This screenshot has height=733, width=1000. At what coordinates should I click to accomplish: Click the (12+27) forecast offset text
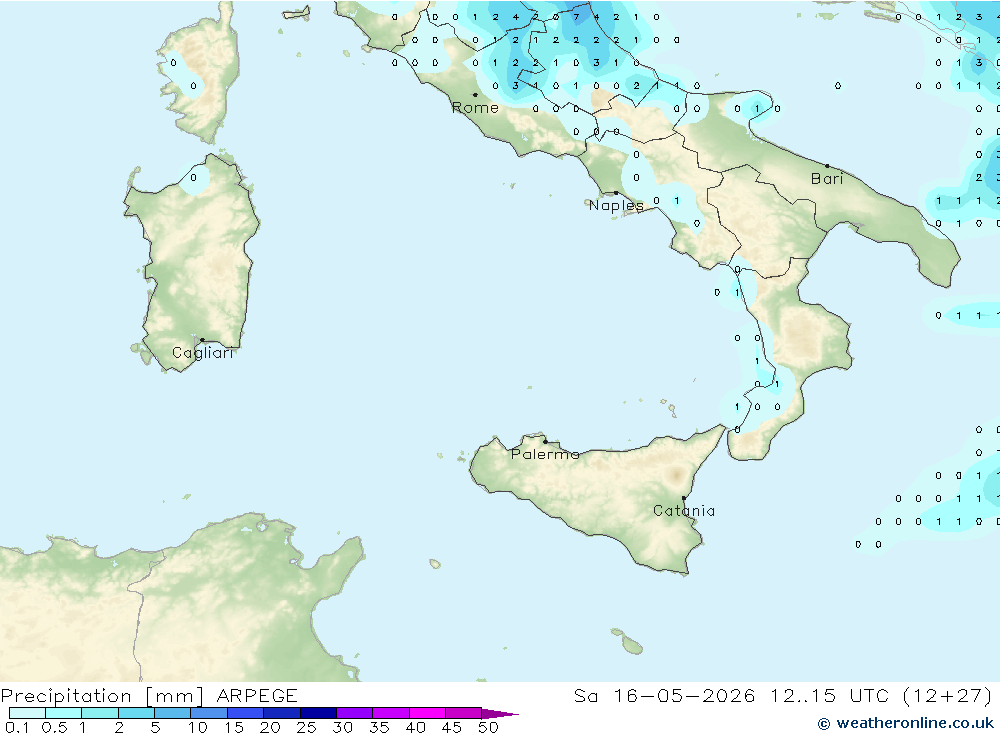[x=948, y=696]
